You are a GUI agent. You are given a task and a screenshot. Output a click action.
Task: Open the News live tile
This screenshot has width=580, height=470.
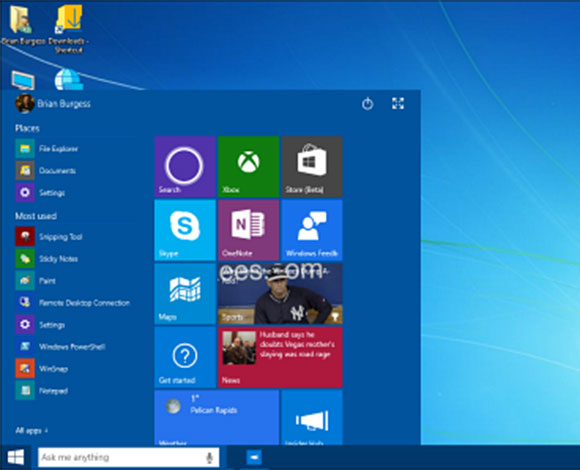[280, 357]
